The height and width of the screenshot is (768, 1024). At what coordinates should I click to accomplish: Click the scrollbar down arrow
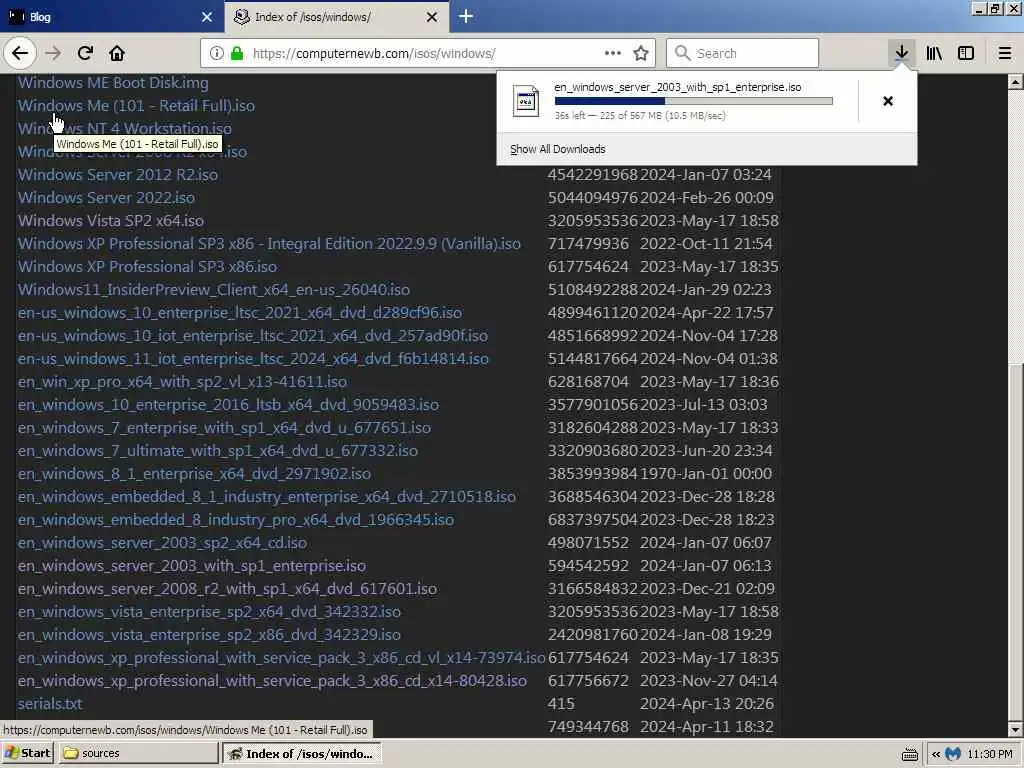pos(1015,729)
